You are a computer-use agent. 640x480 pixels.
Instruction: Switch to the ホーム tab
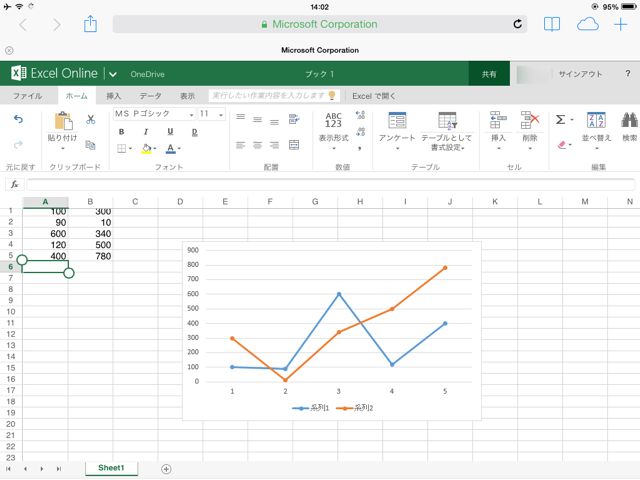point(77,96)
